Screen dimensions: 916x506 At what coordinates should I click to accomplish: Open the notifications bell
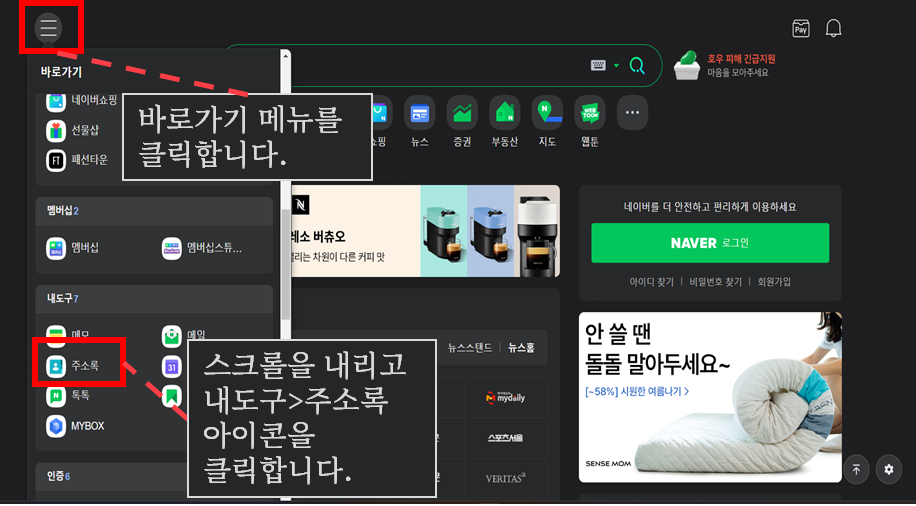[x=833, y=28]
